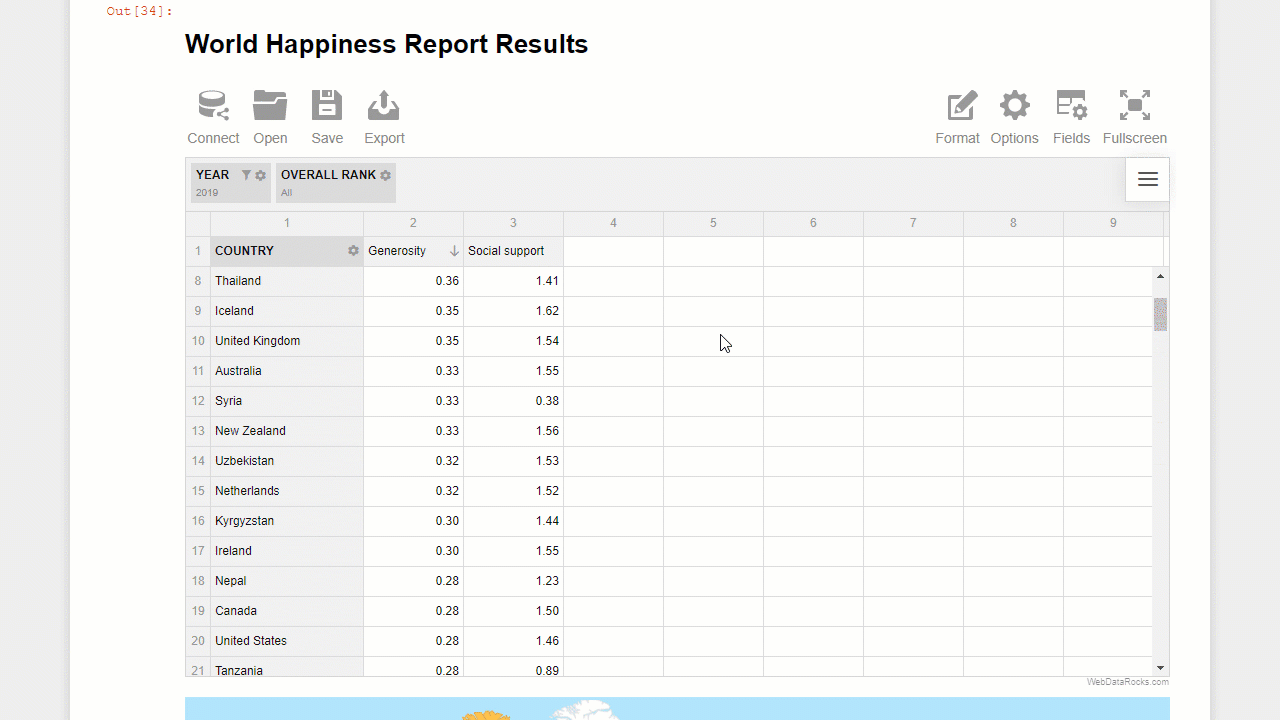Click the OVERALL RANK settings gear
Image resolution: width=1280 pixels, height=720 pixels.
click(386, 175)
